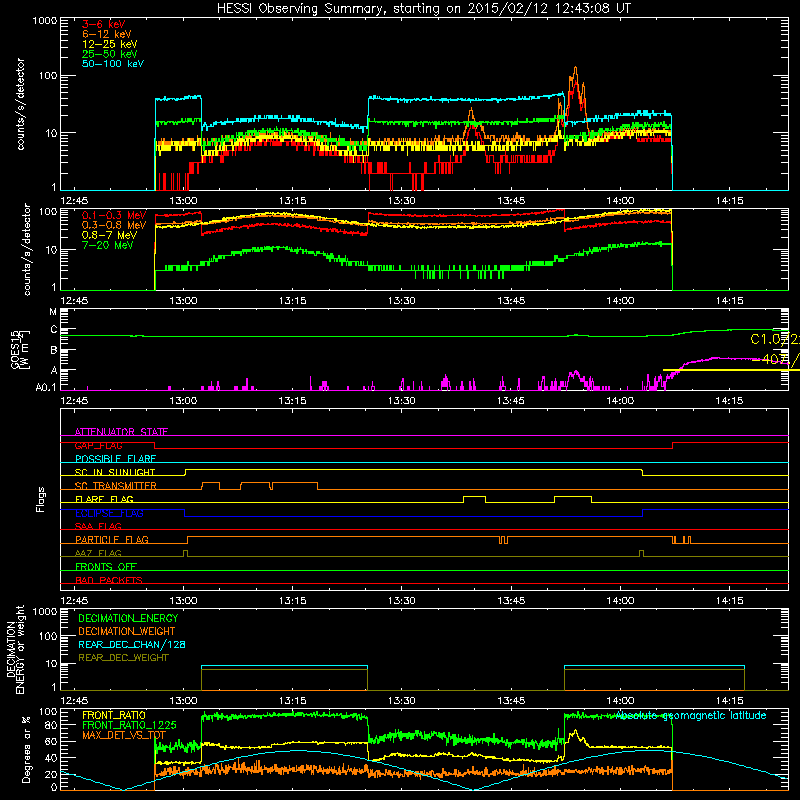Select the 50-100 keV legend label
This screenshot has width=800, height=800.
point(113,64)
